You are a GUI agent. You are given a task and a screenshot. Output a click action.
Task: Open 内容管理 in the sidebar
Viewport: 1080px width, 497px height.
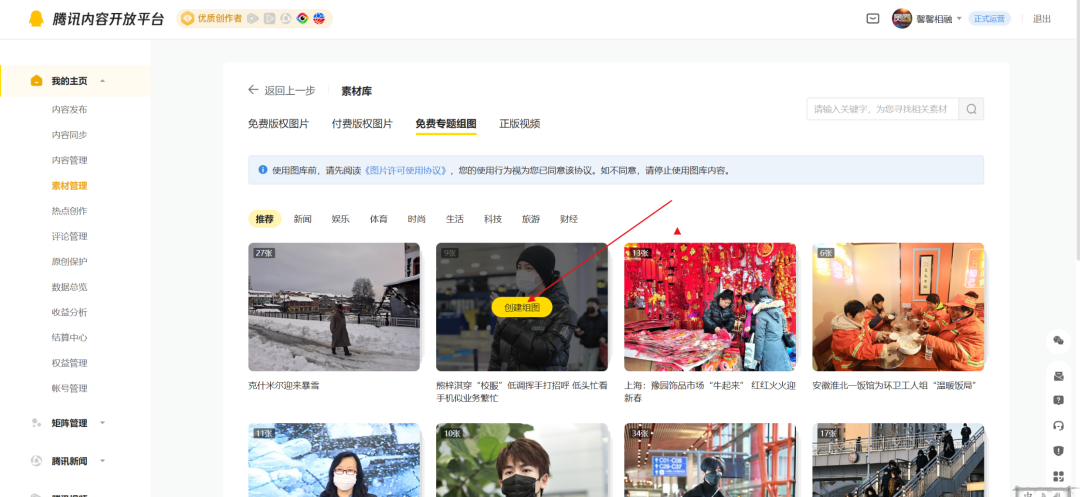point(70,160)
